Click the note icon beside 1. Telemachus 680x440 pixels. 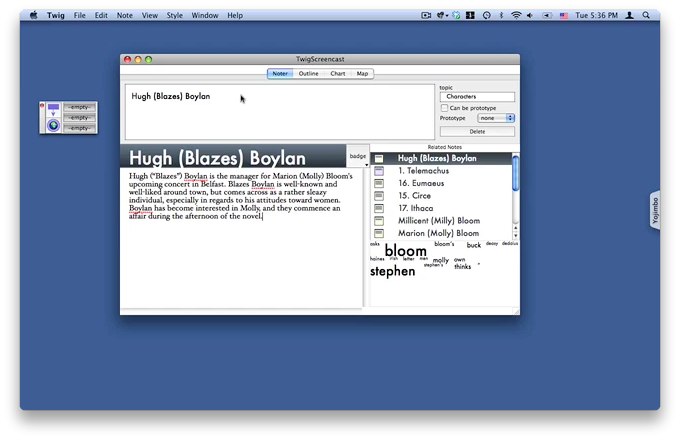[x=379, y=171]
